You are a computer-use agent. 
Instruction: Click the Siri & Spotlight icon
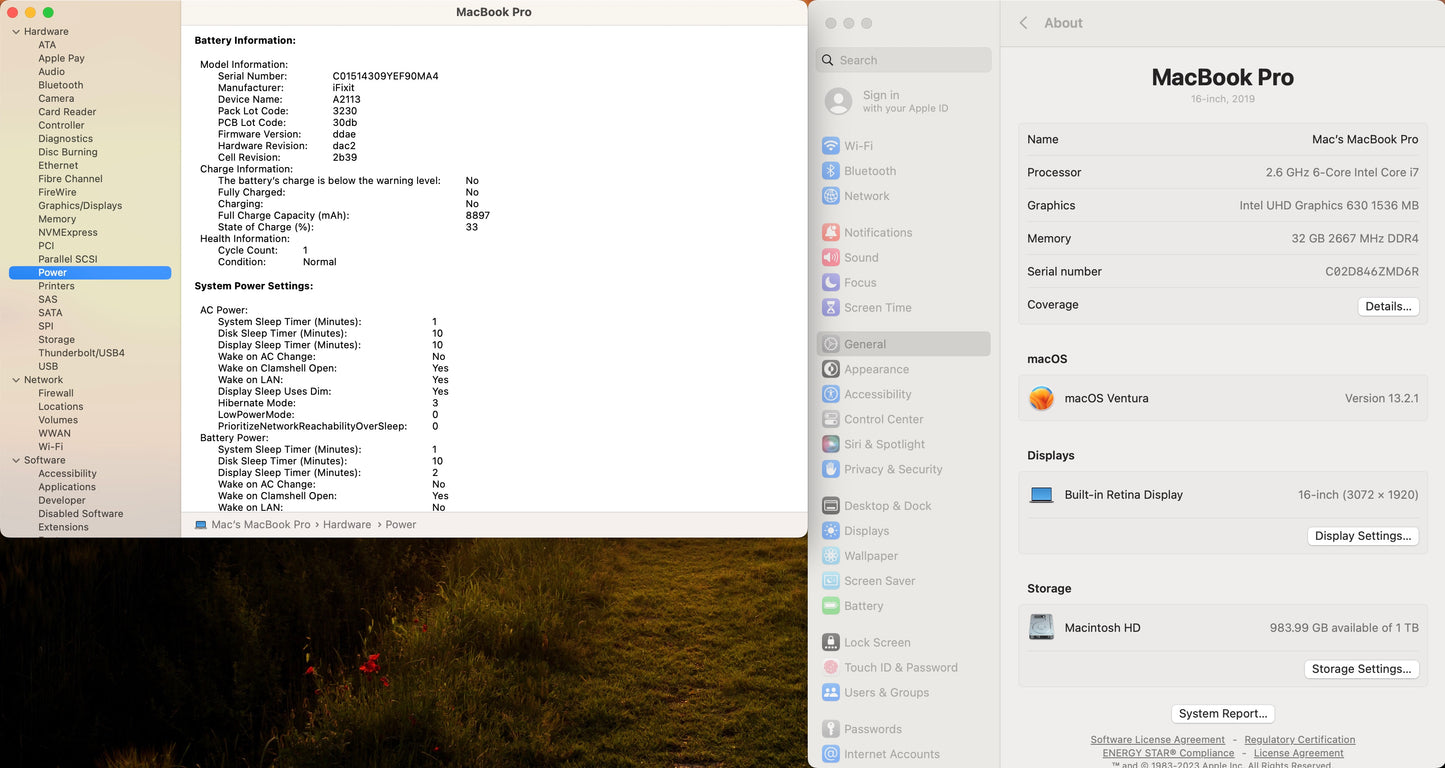tap(830, 444)
